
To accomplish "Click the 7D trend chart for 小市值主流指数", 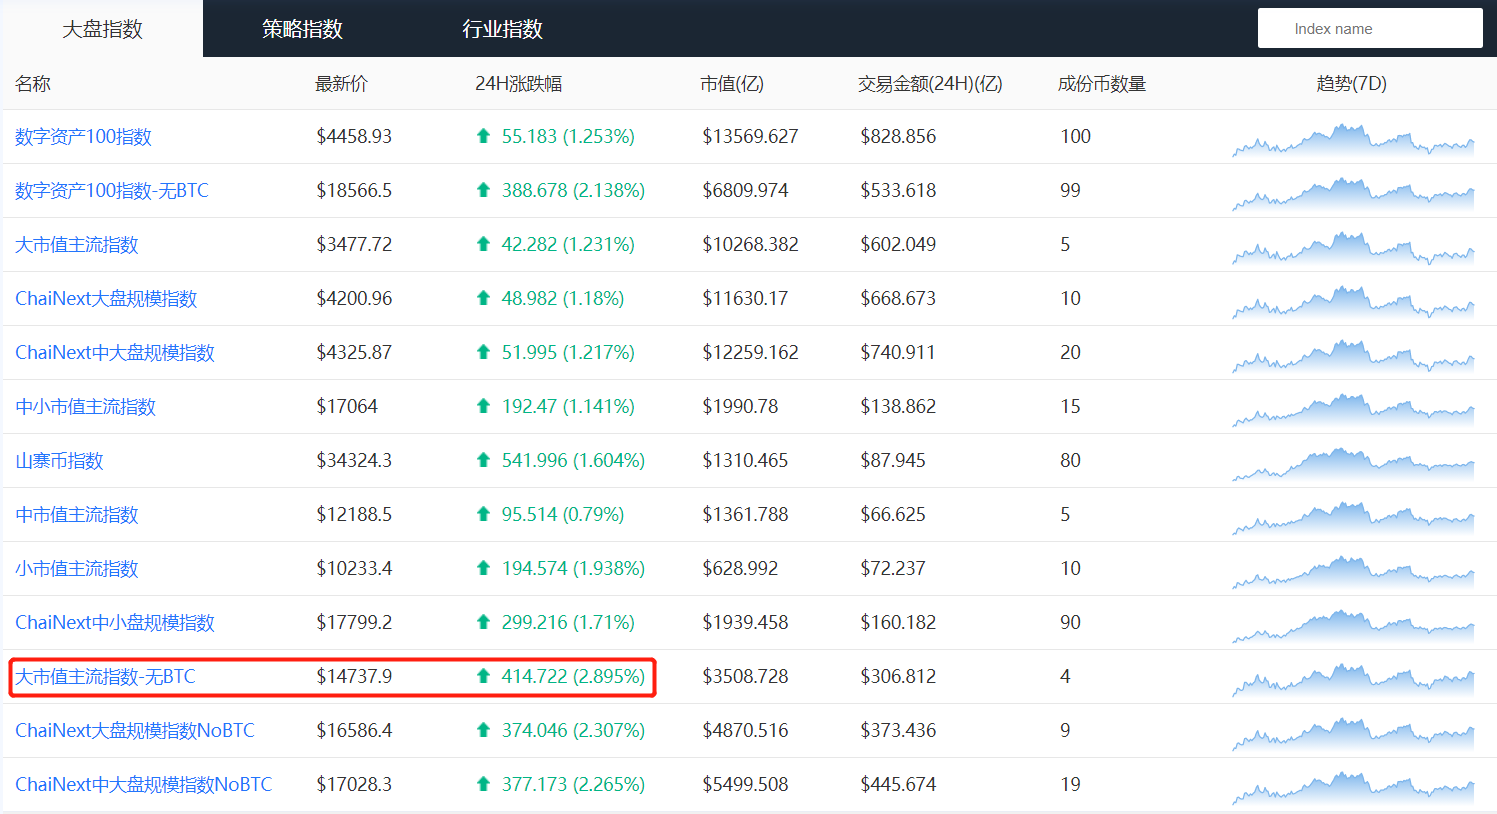I will pos(1353,572).
